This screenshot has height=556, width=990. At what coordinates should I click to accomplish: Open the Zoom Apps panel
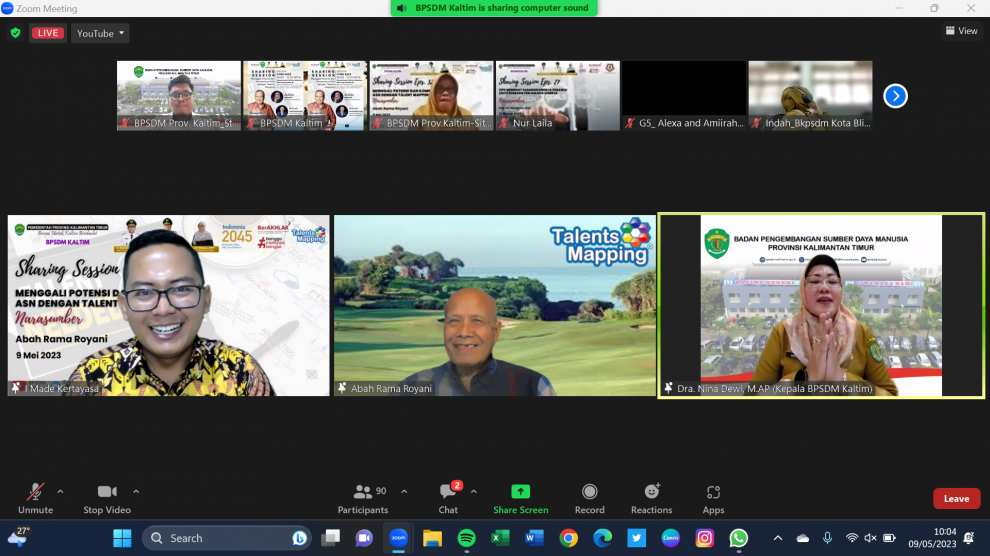(x=713, y=497)
